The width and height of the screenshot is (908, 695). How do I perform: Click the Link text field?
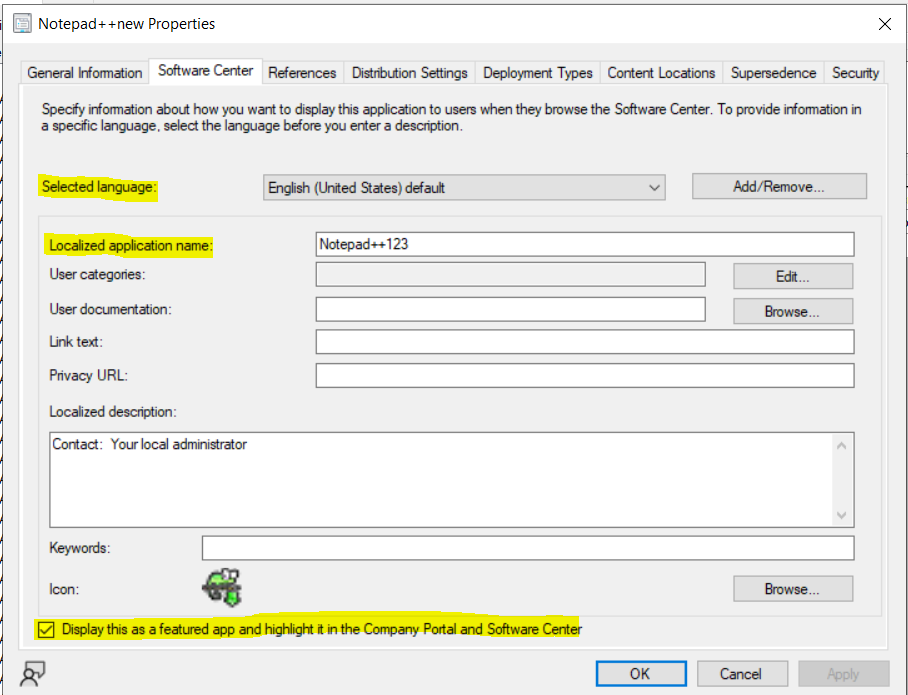pyautogui.click(x=585, y=342)
